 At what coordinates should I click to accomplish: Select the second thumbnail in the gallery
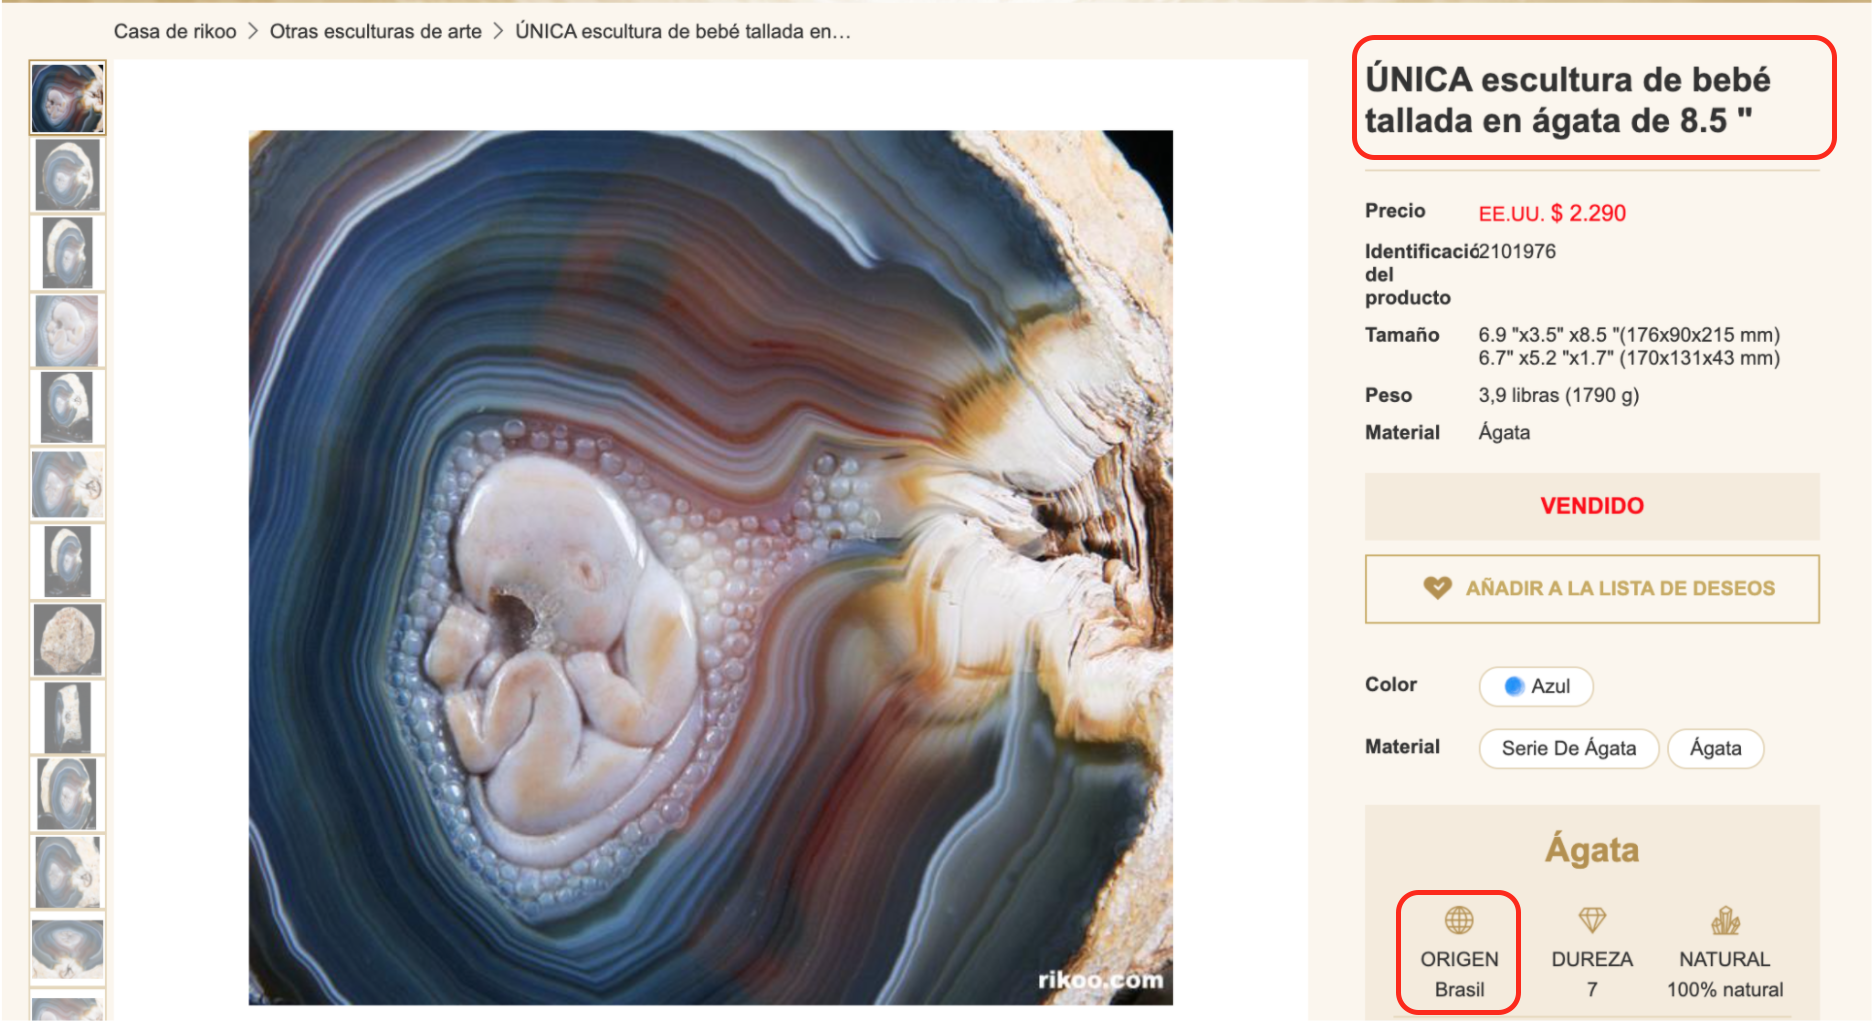(68, 175)
